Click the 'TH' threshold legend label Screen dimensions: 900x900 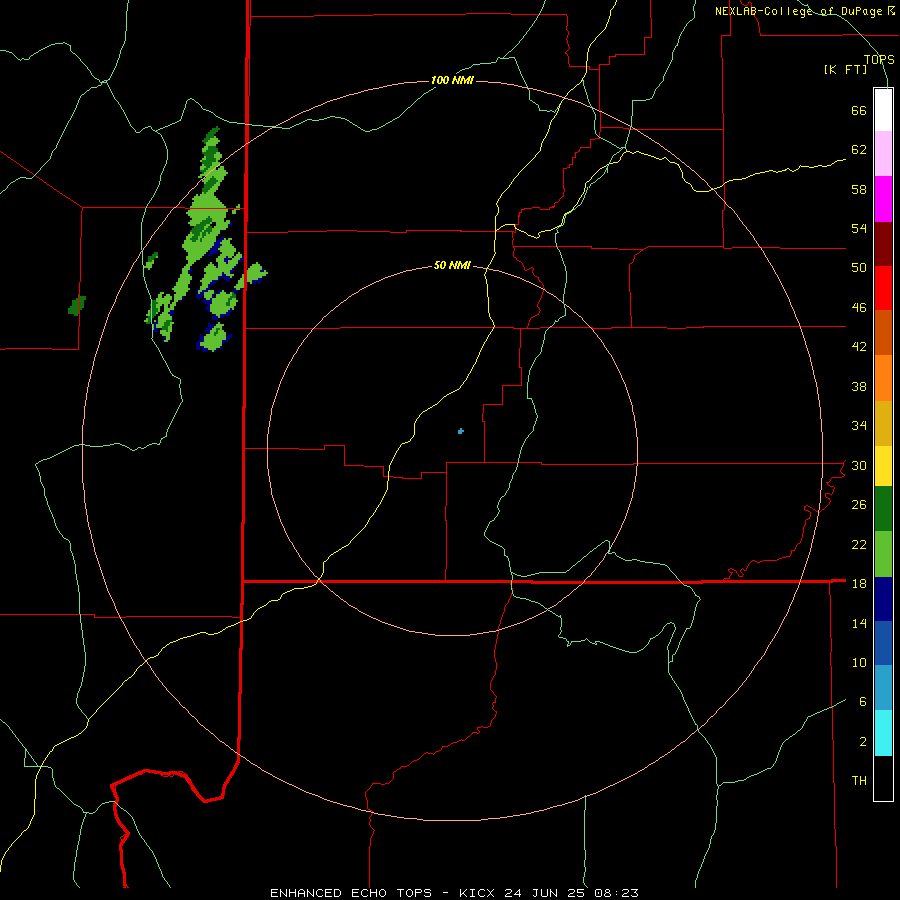coord(859,781)
